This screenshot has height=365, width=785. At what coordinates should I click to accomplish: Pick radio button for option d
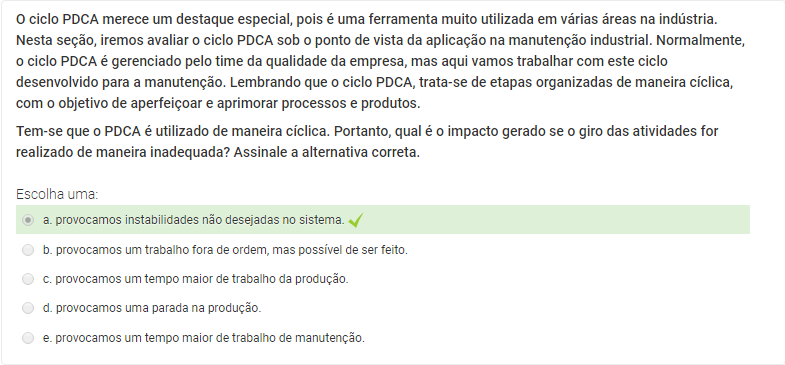[28, 308]
